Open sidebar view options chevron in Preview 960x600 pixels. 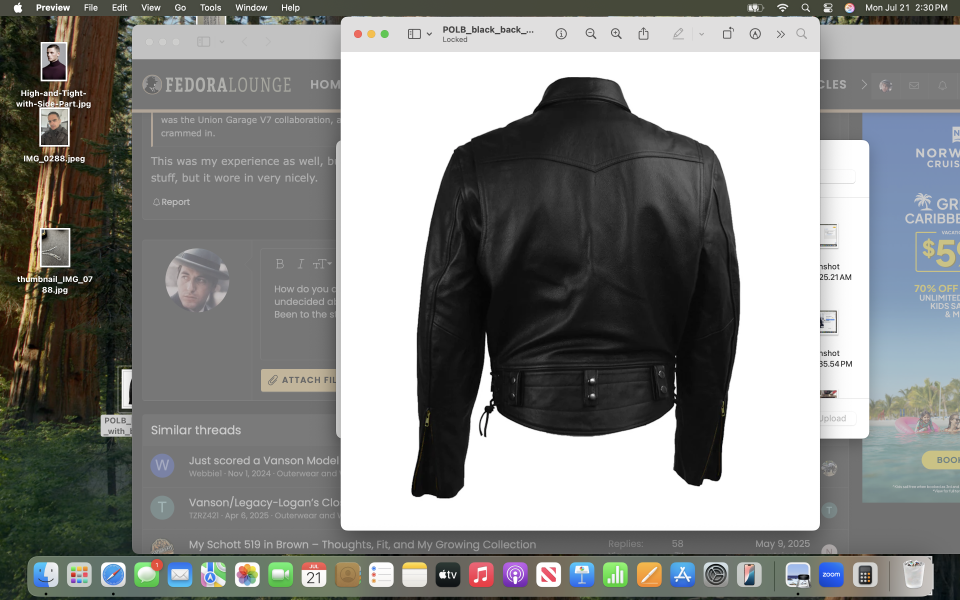[429, 34]
